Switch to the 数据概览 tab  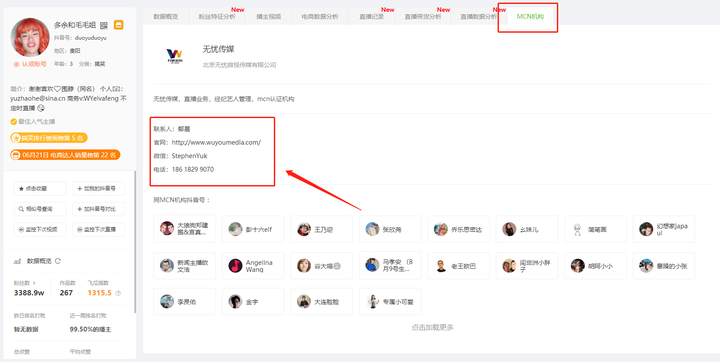(165, 17)
